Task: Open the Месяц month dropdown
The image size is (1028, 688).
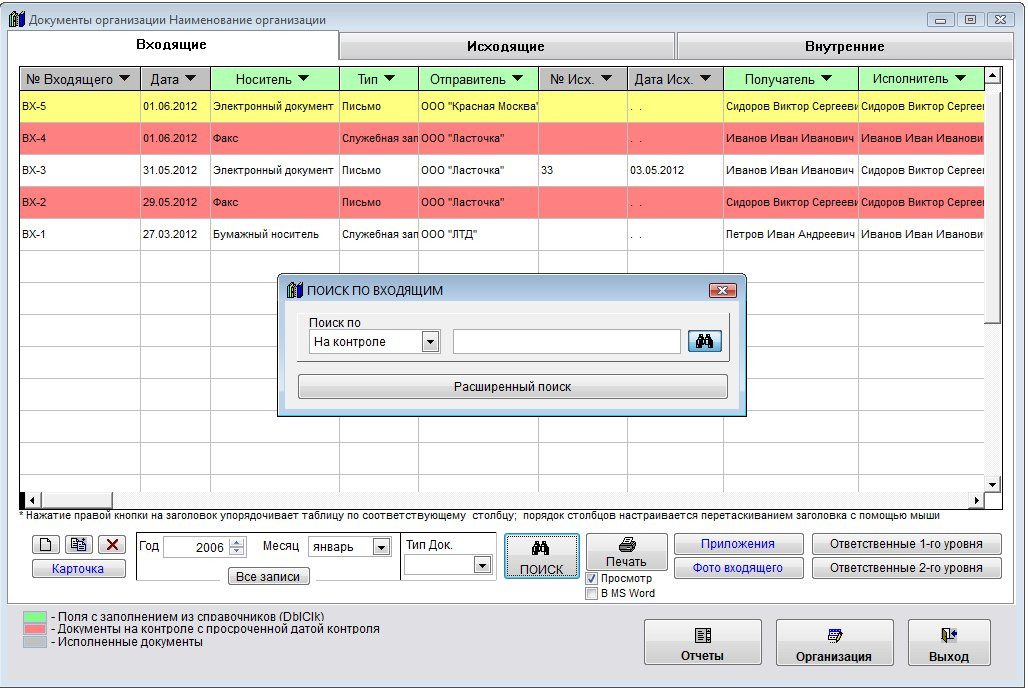Action: 380,547
